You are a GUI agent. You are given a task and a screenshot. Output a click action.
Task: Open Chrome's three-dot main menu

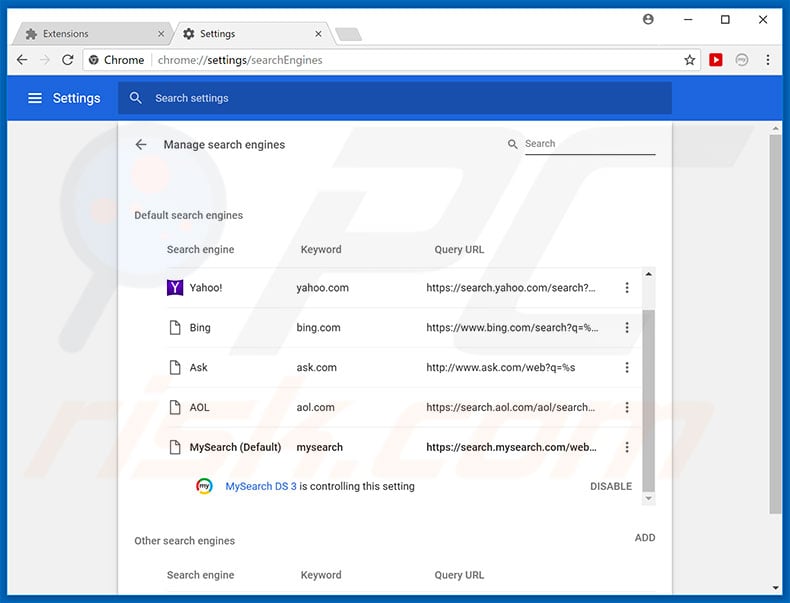pyautogui.click(x=768, y=60)
